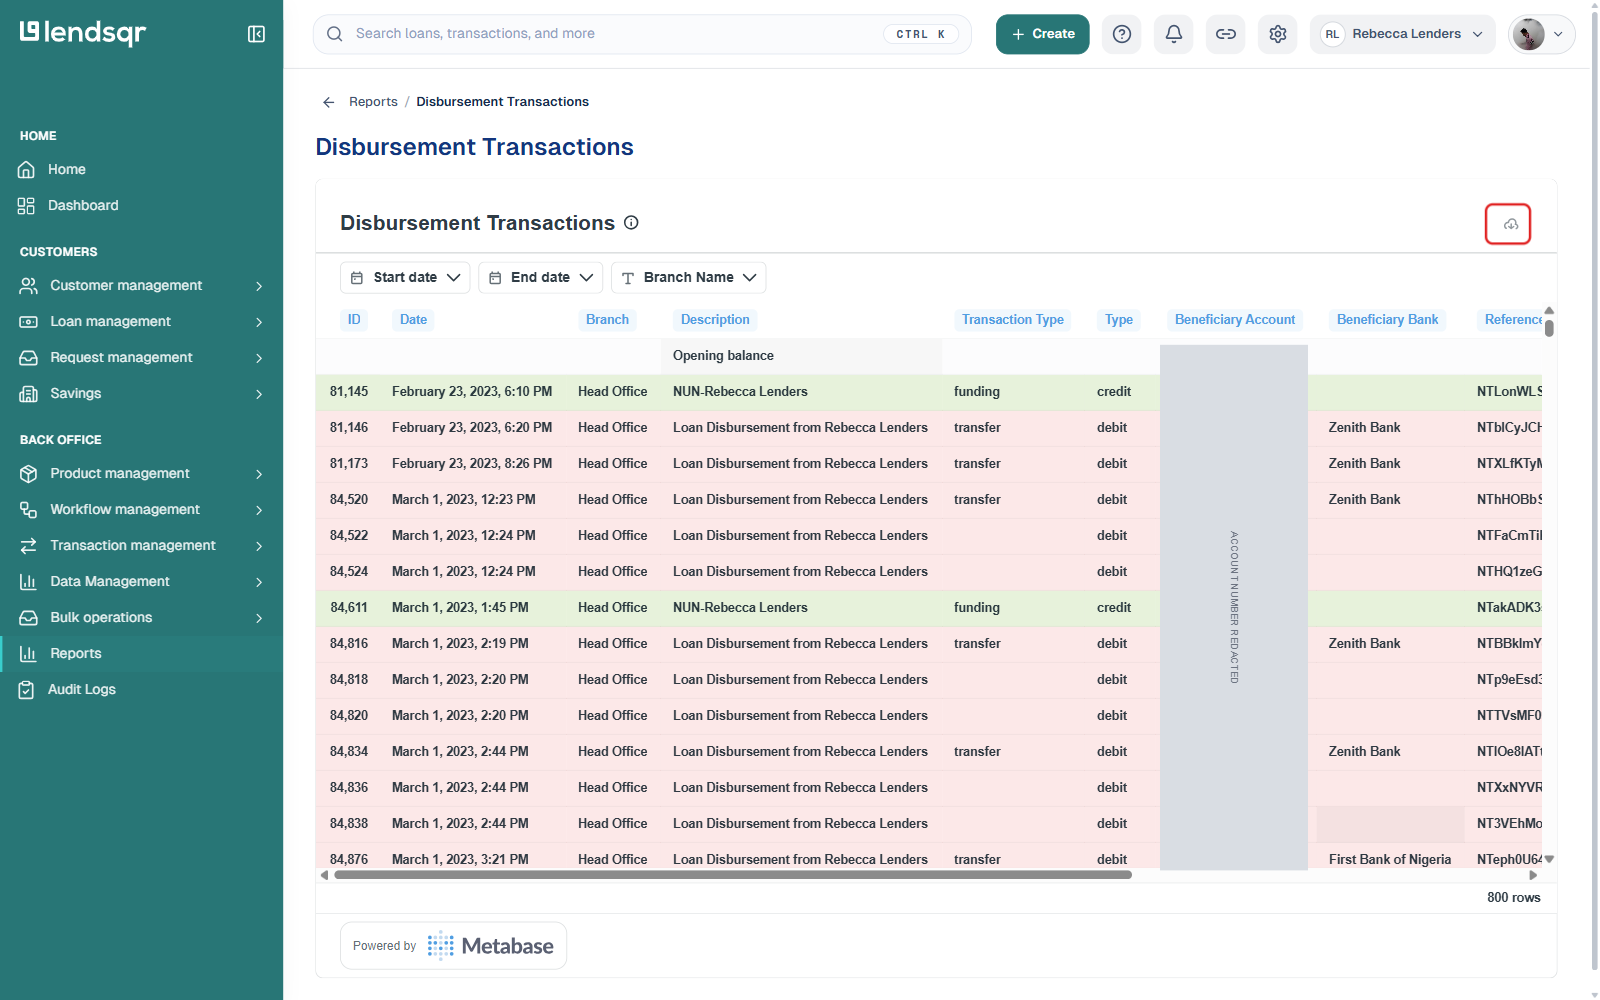
Task: Click the Dashboard sidebar icon
Action: click(27, 206)
